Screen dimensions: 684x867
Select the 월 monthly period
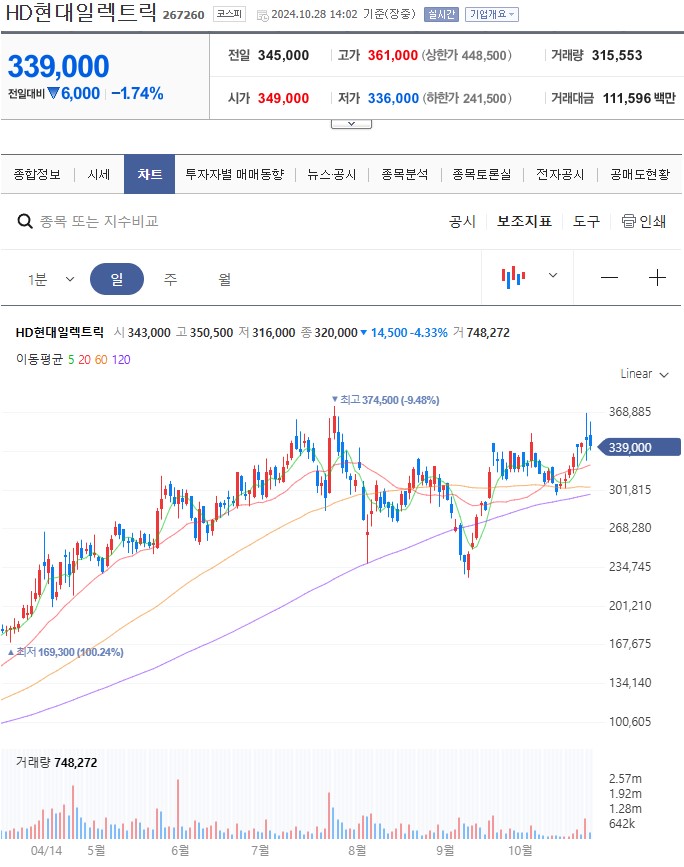tap(224, 279)
